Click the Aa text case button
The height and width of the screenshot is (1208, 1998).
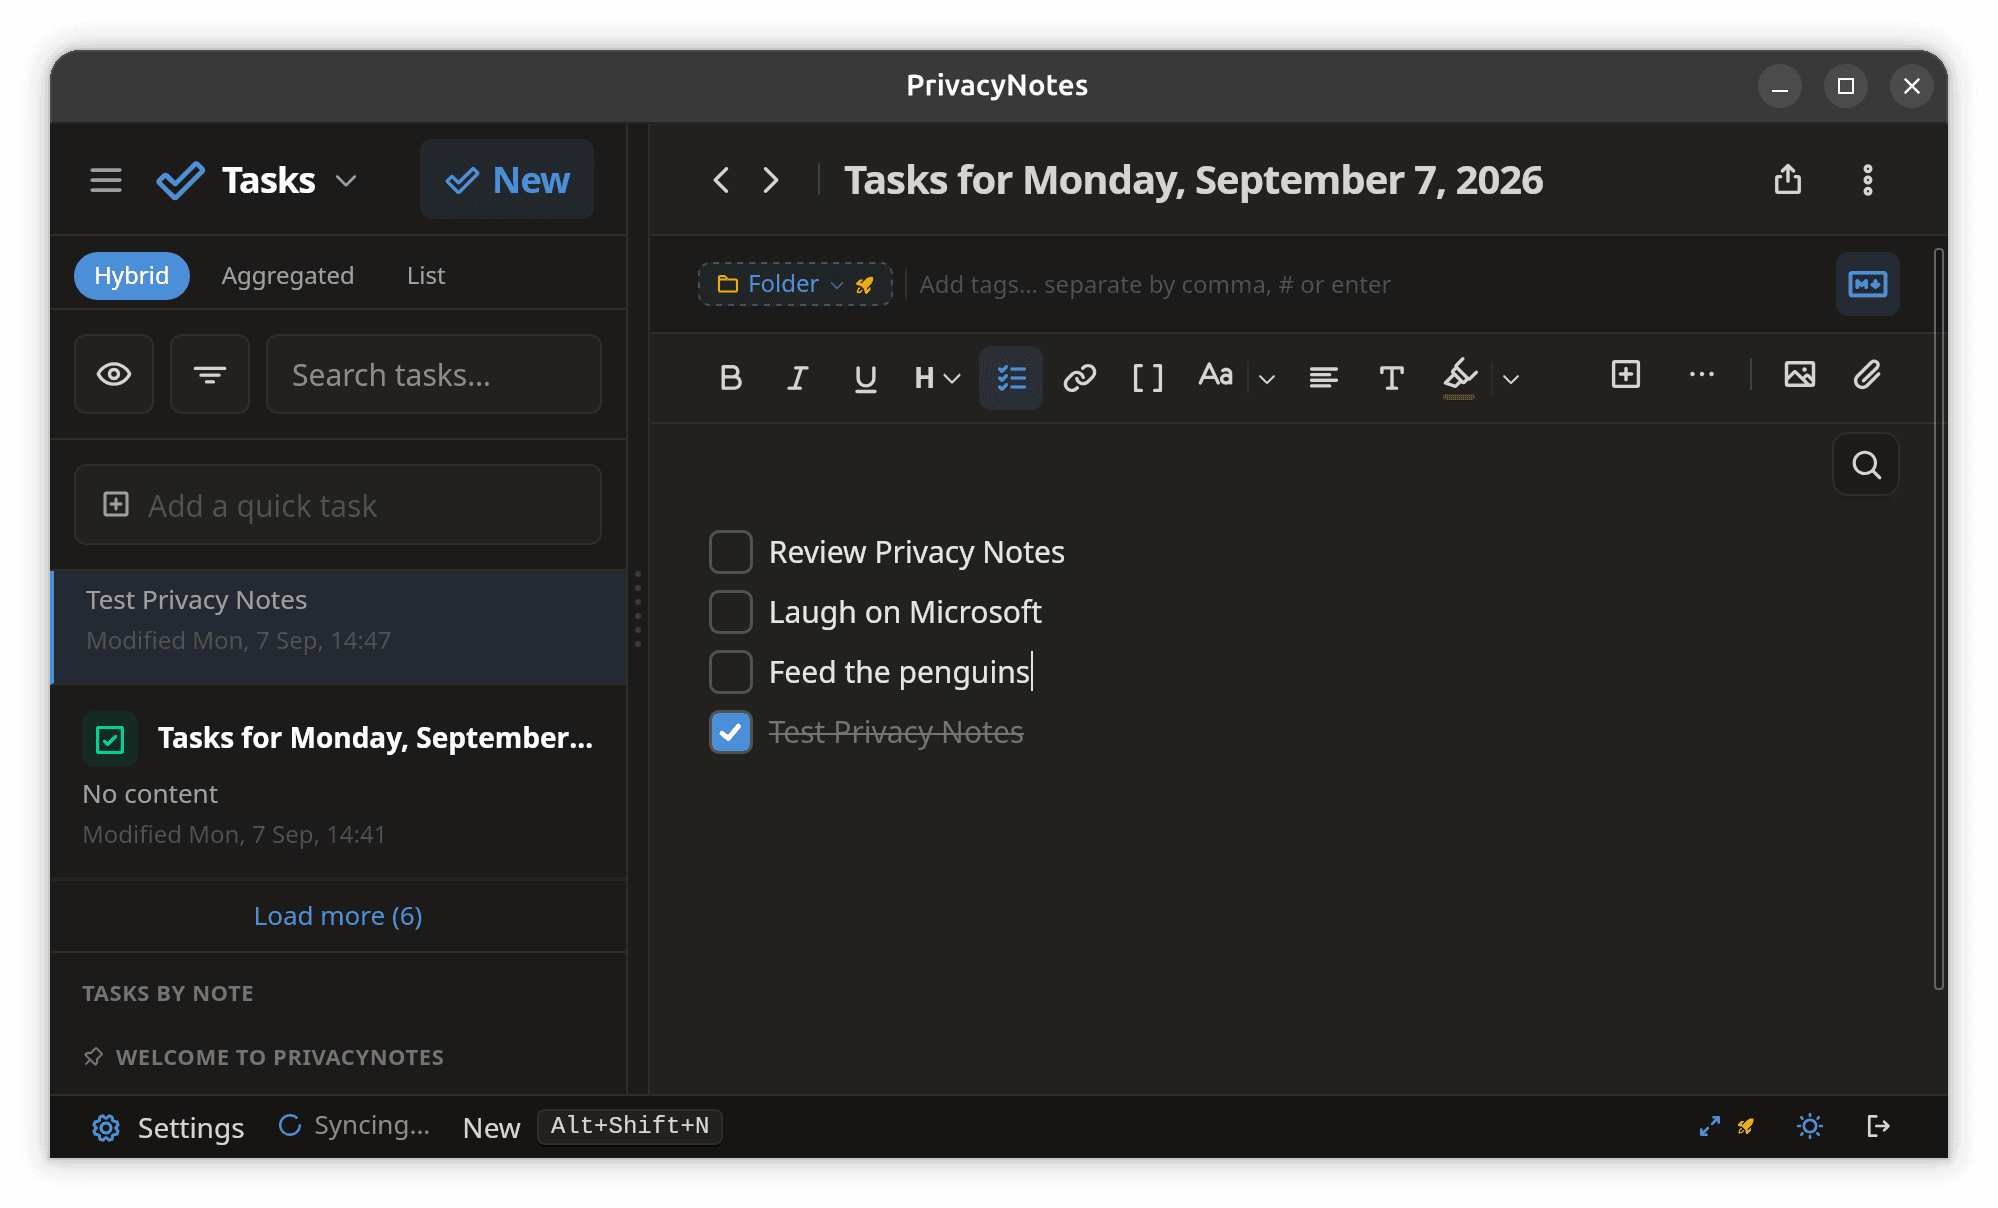1215,375
